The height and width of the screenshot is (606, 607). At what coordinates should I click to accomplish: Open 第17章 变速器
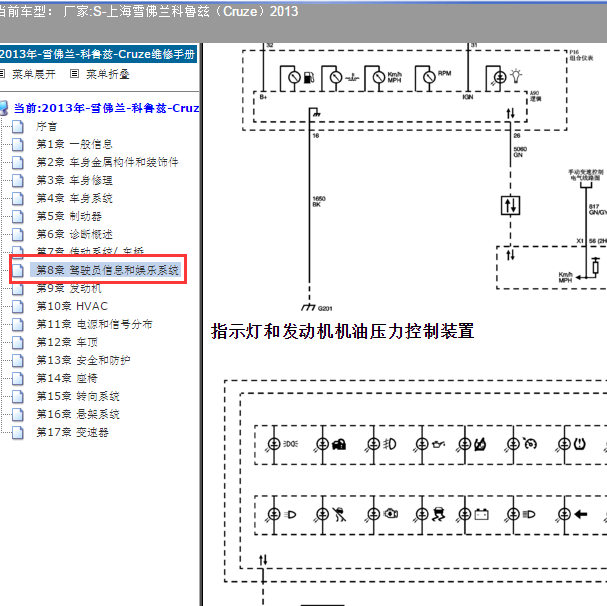click(72, 433)
